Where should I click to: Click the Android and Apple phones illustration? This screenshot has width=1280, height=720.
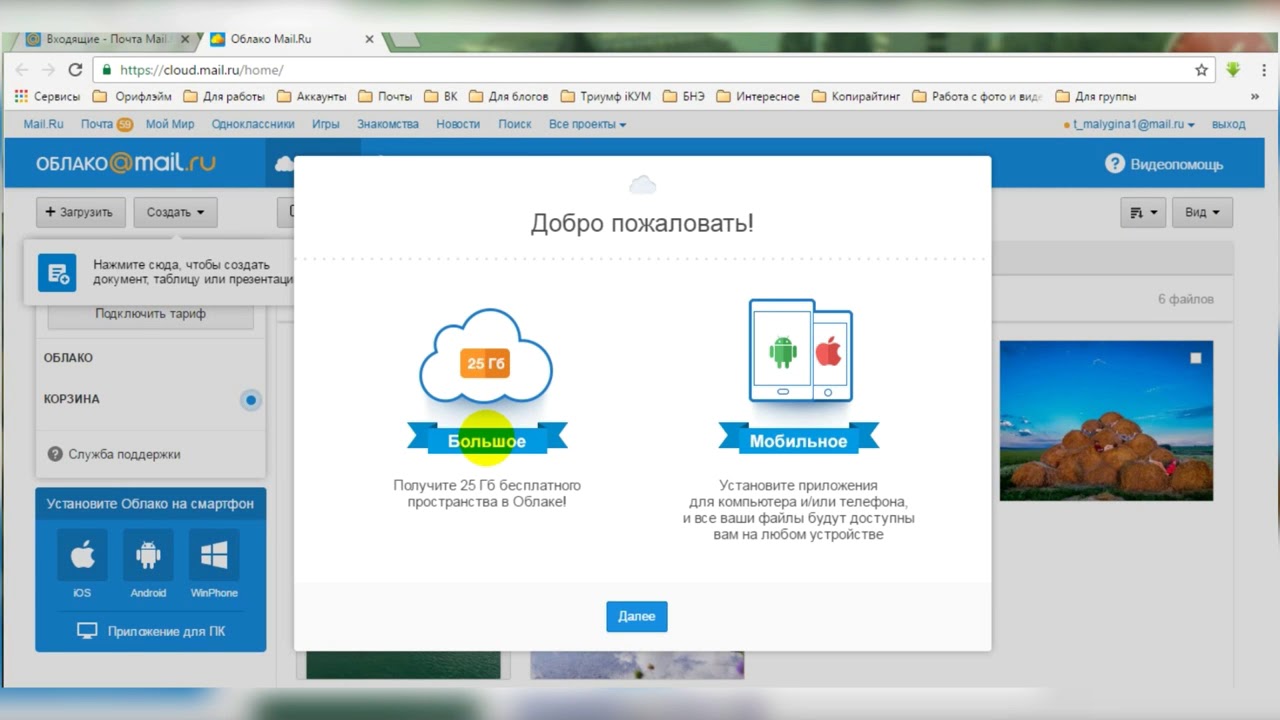tap(800, 351)
